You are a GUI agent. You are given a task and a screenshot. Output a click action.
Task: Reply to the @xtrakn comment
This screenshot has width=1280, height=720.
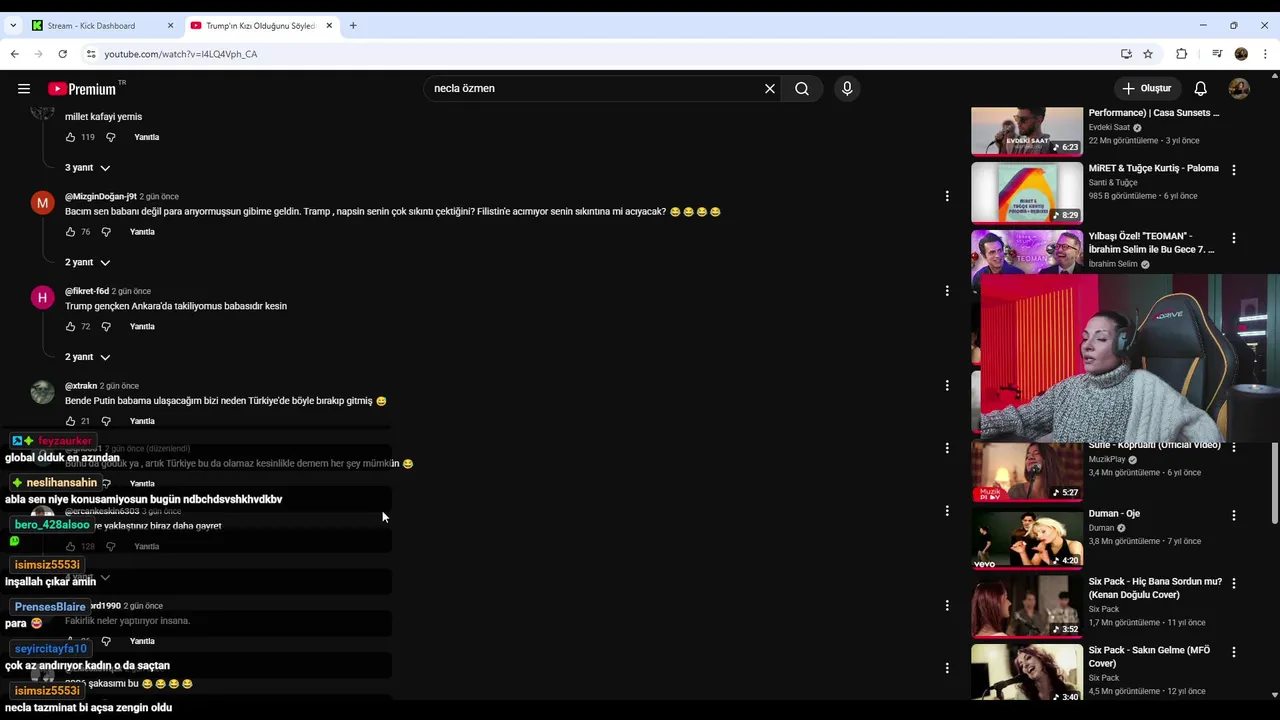pyautogui.click(x=143, y=422)
